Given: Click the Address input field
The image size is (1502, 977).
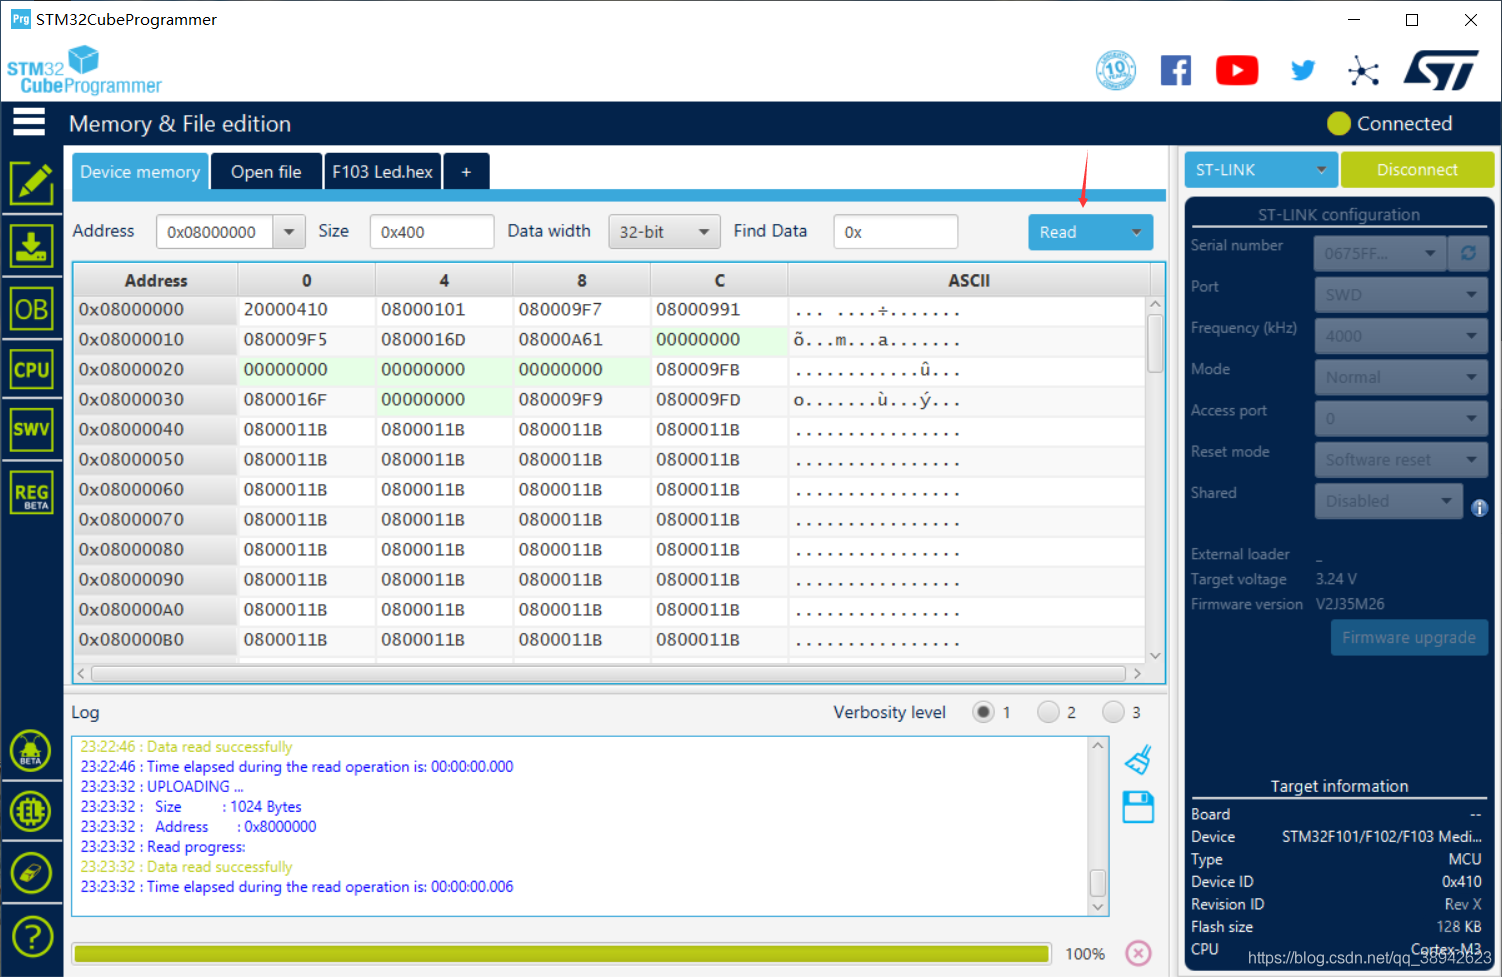Looking at the screenshot, I should click(x=215, y=232).
